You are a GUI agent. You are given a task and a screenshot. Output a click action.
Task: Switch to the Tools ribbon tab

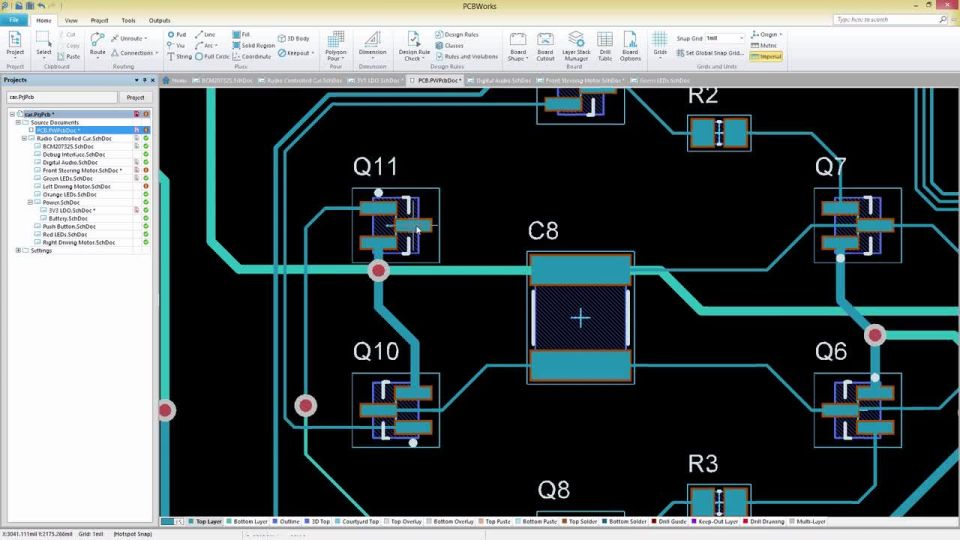click(x=128, y=21)
